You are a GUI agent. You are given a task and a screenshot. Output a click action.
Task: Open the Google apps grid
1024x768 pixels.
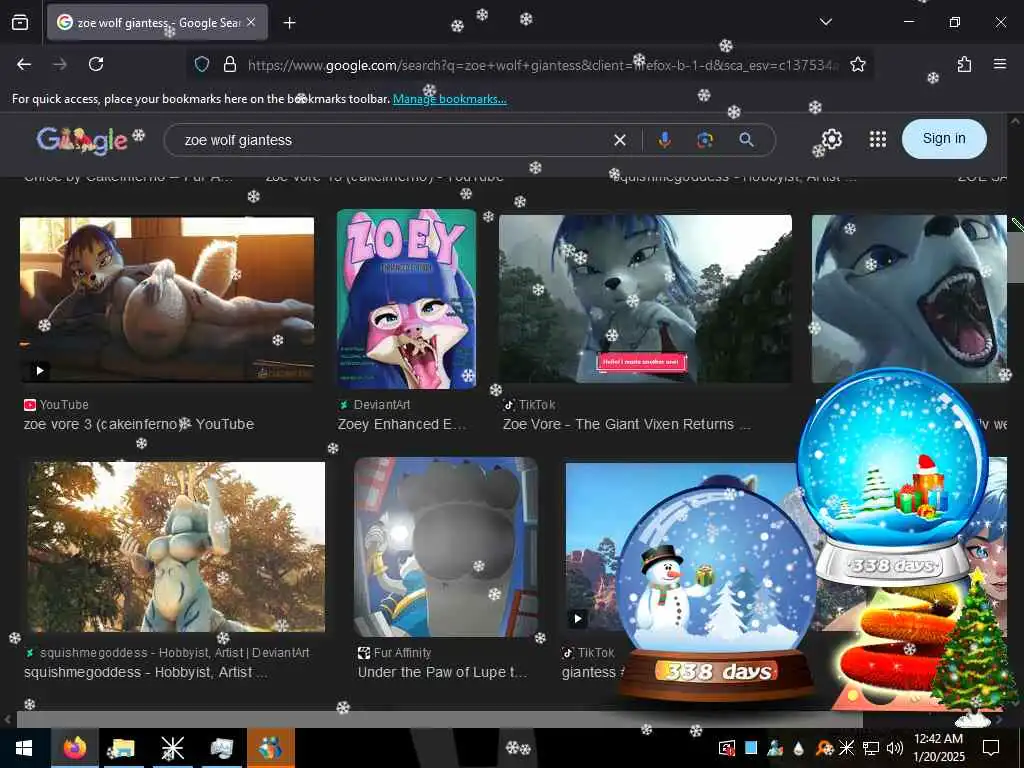click(x=878, y=139)
